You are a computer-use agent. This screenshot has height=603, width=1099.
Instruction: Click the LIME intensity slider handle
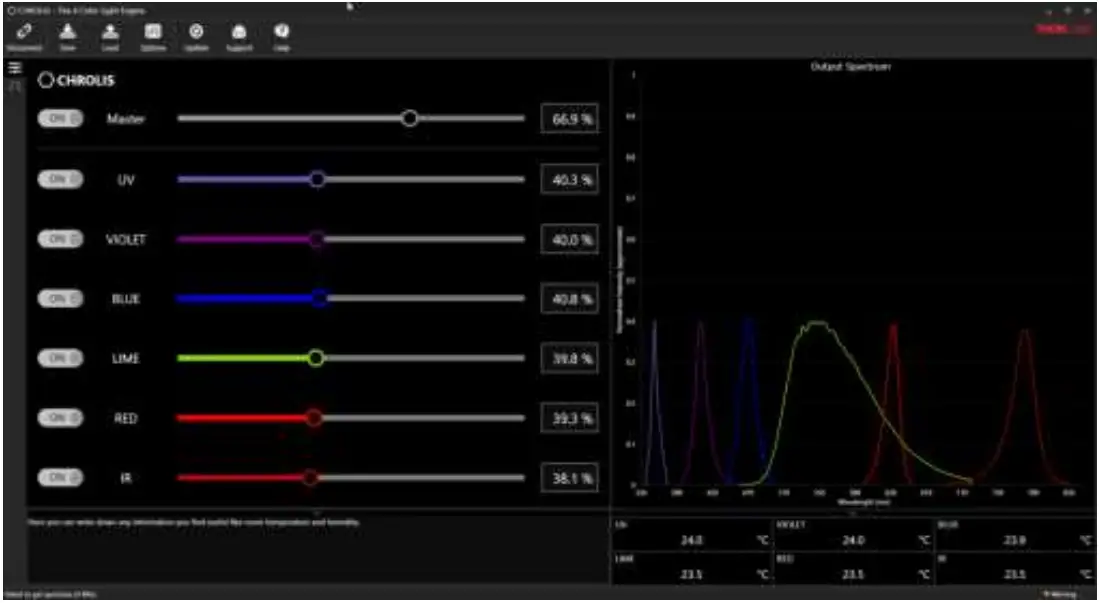[315, 356]
